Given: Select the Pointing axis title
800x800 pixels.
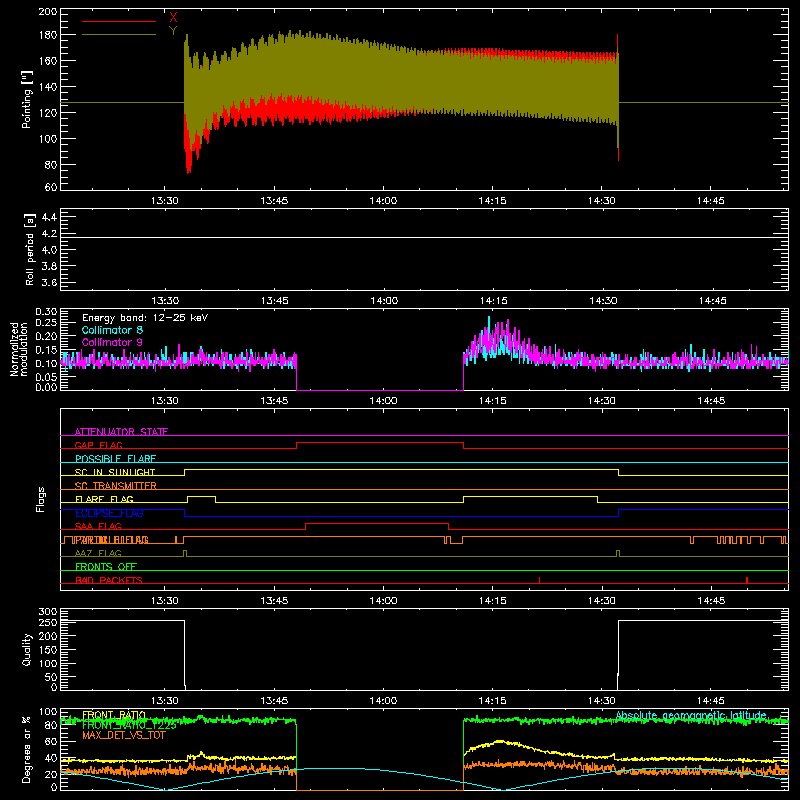Looking at the screenshot, I should pos(27,99).
